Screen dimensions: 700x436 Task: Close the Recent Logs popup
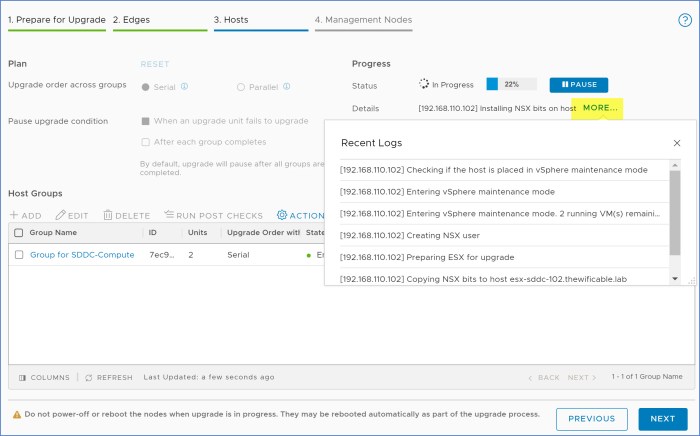676,143
